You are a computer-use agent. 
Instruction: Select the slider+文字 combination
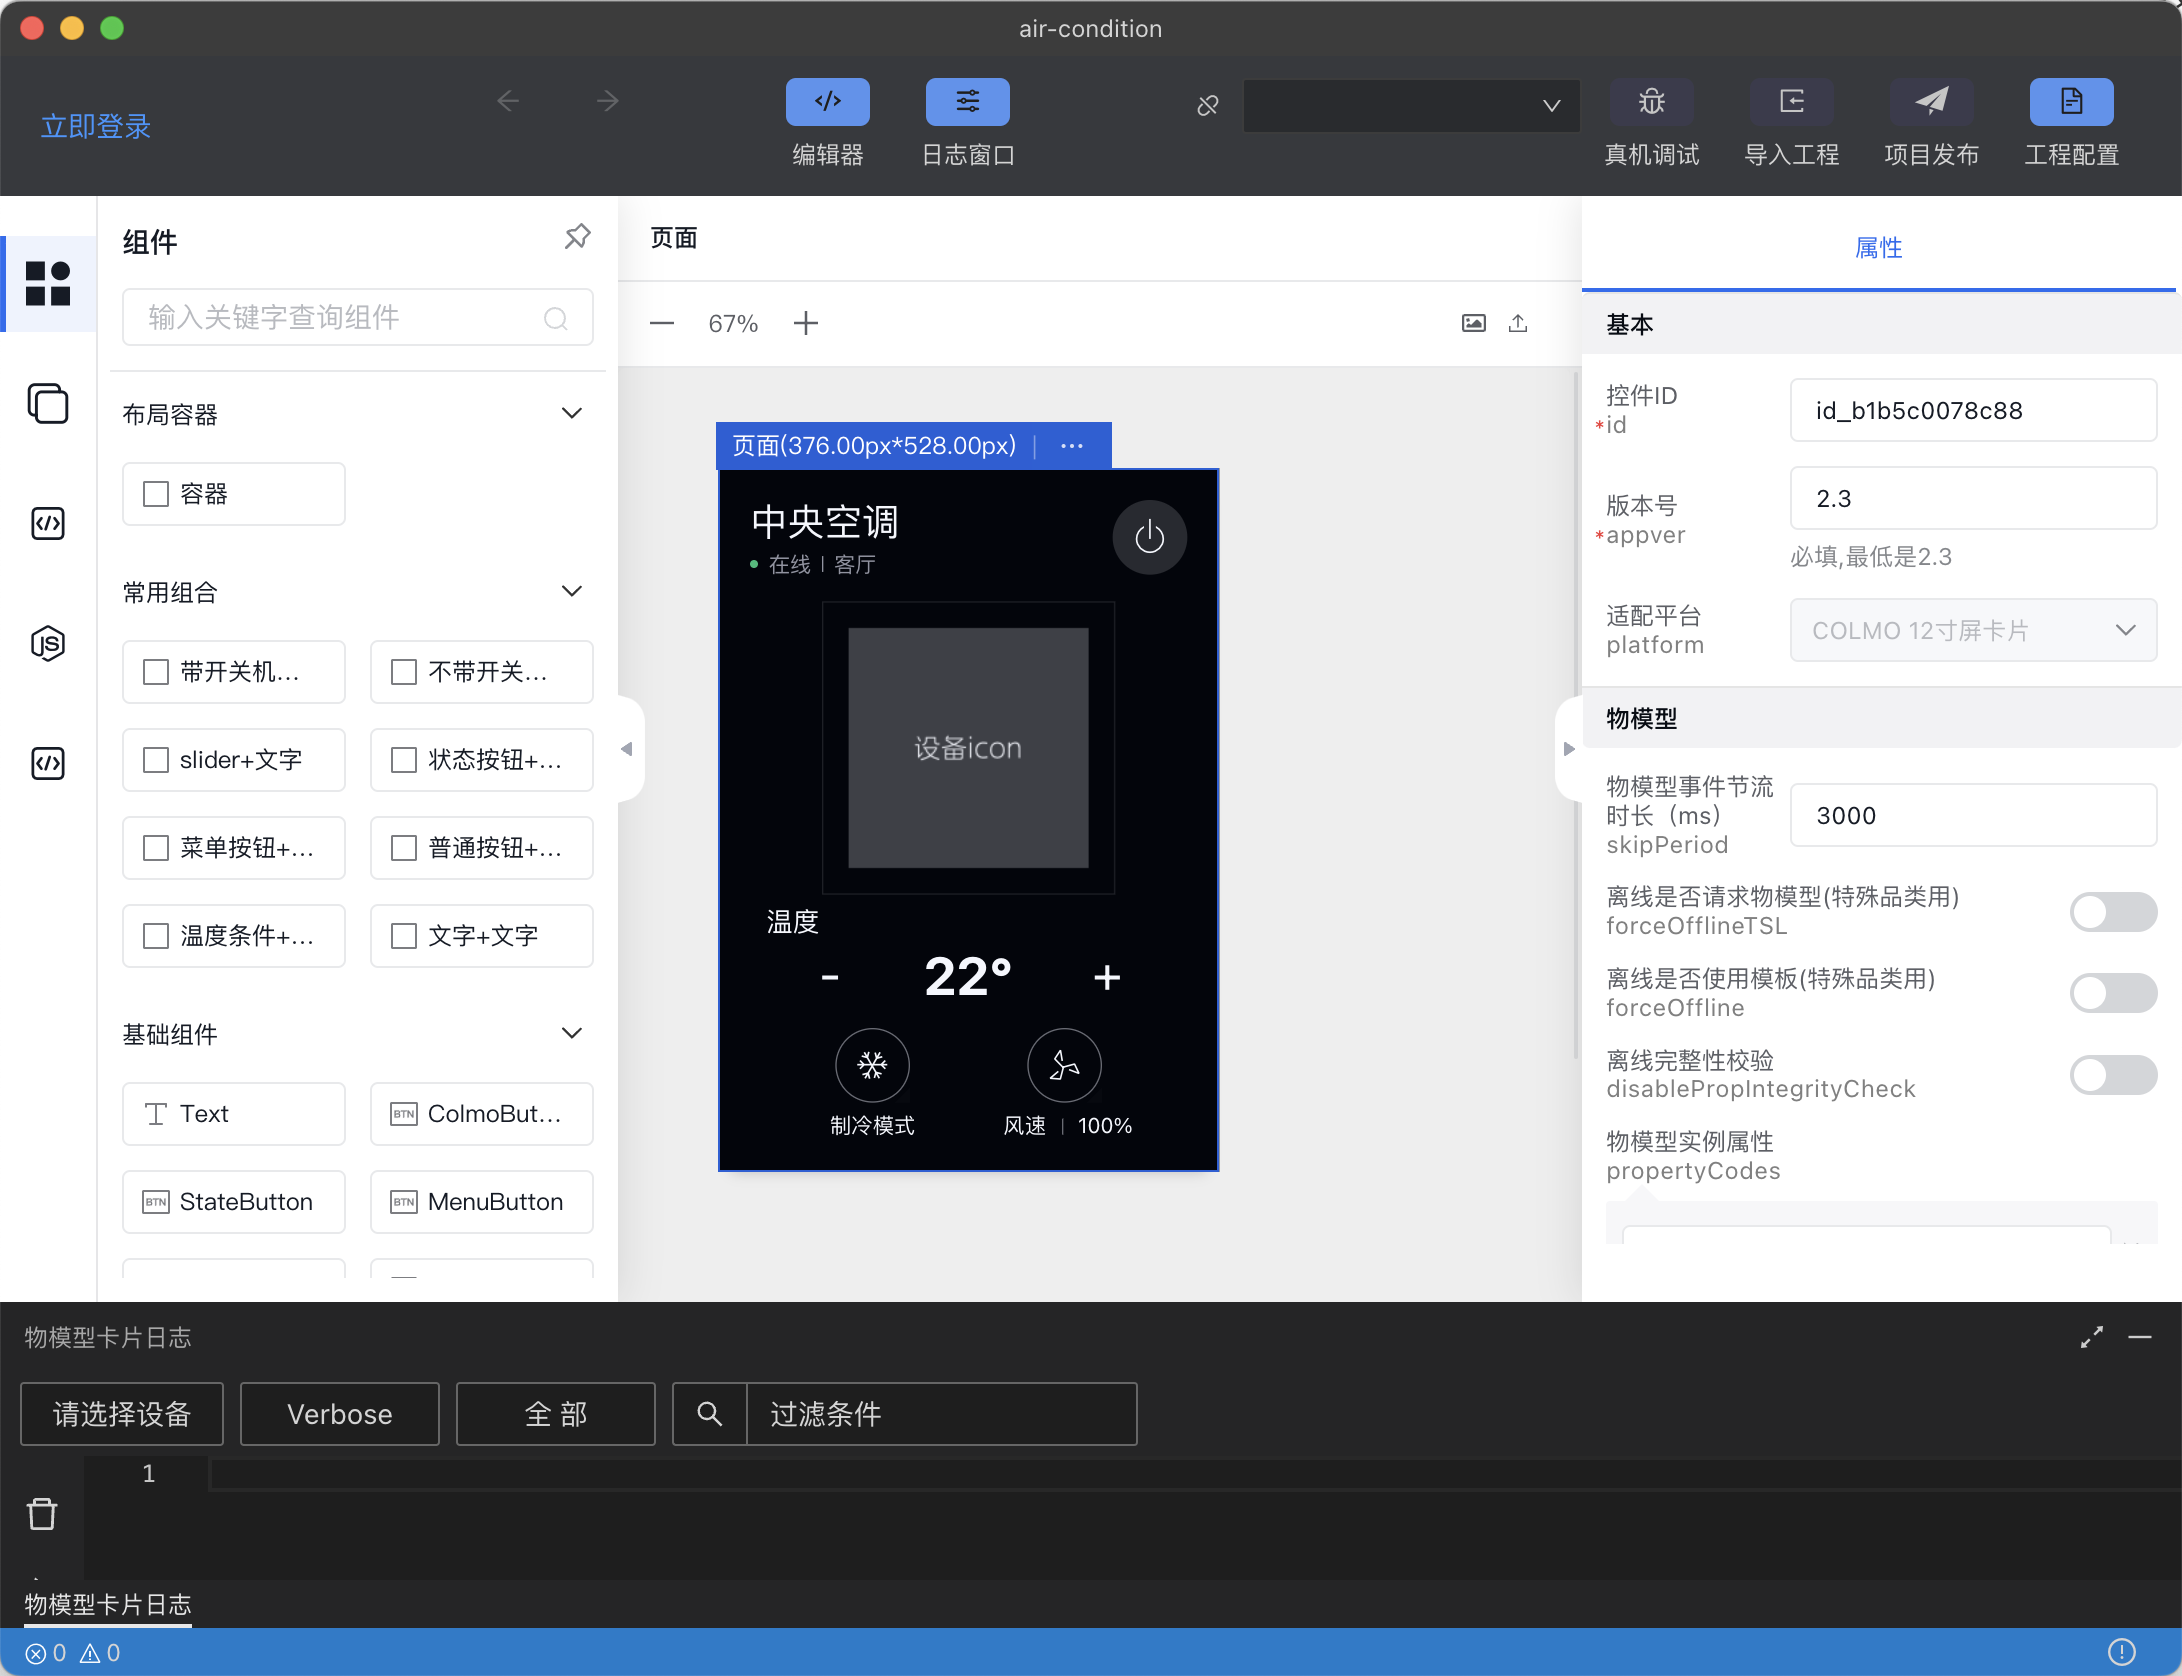pyautogui.click(x=234, y=760)
